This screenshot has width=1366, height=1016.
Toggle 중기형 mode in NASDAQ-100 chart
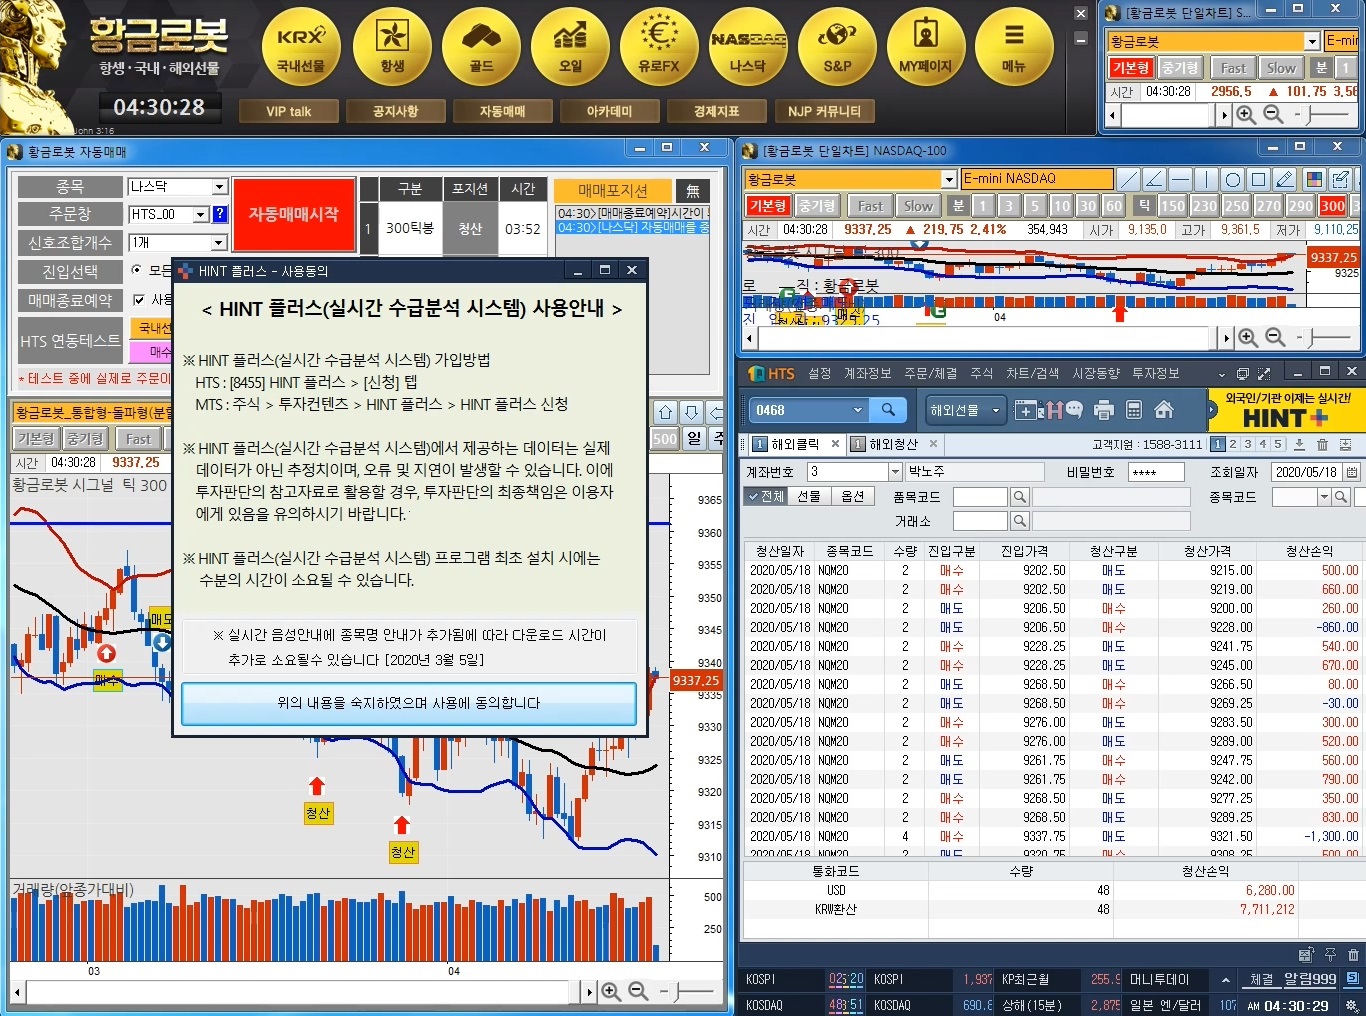tap(817, 206)
